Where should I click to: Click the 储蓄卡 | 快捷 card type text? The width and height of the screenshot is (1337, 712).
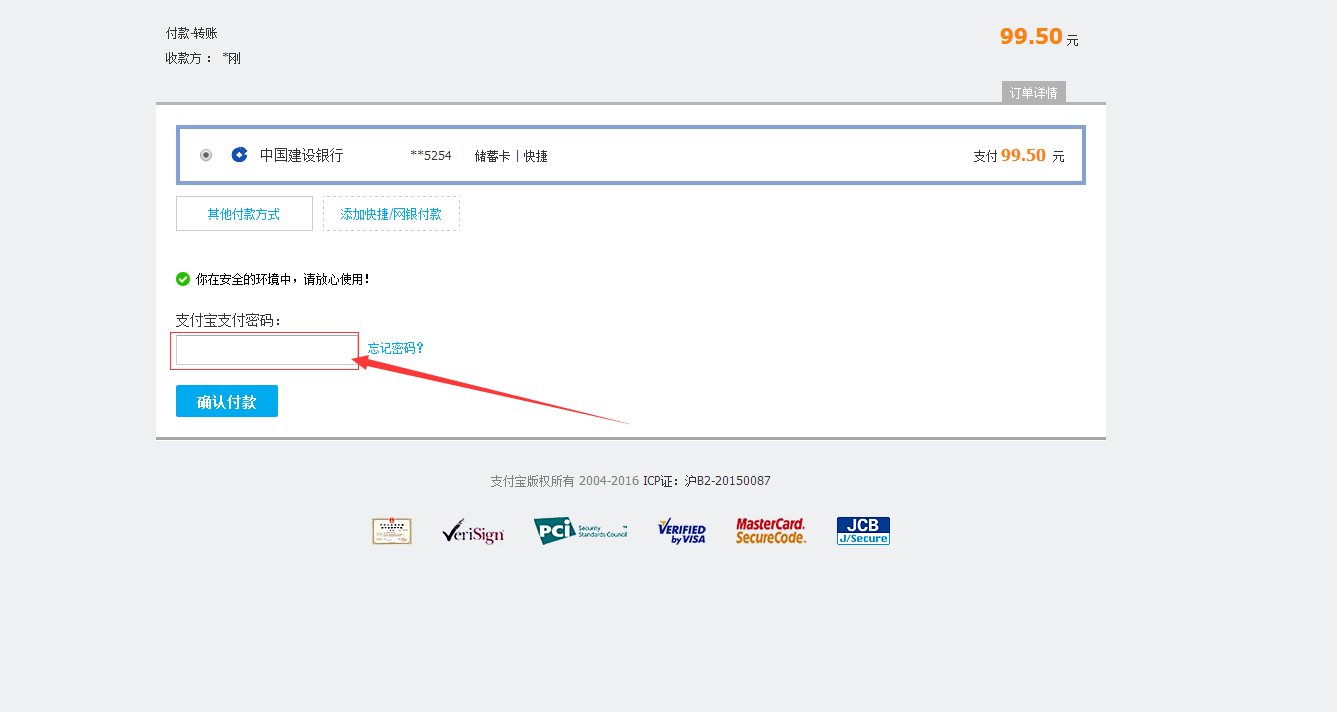511,156
